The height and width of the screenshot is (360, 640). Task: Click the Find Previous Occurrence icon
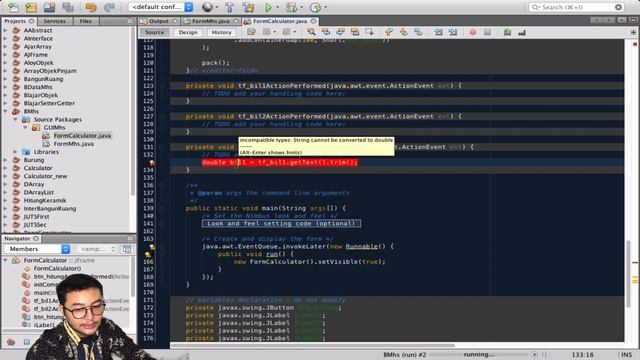point(326,32)
